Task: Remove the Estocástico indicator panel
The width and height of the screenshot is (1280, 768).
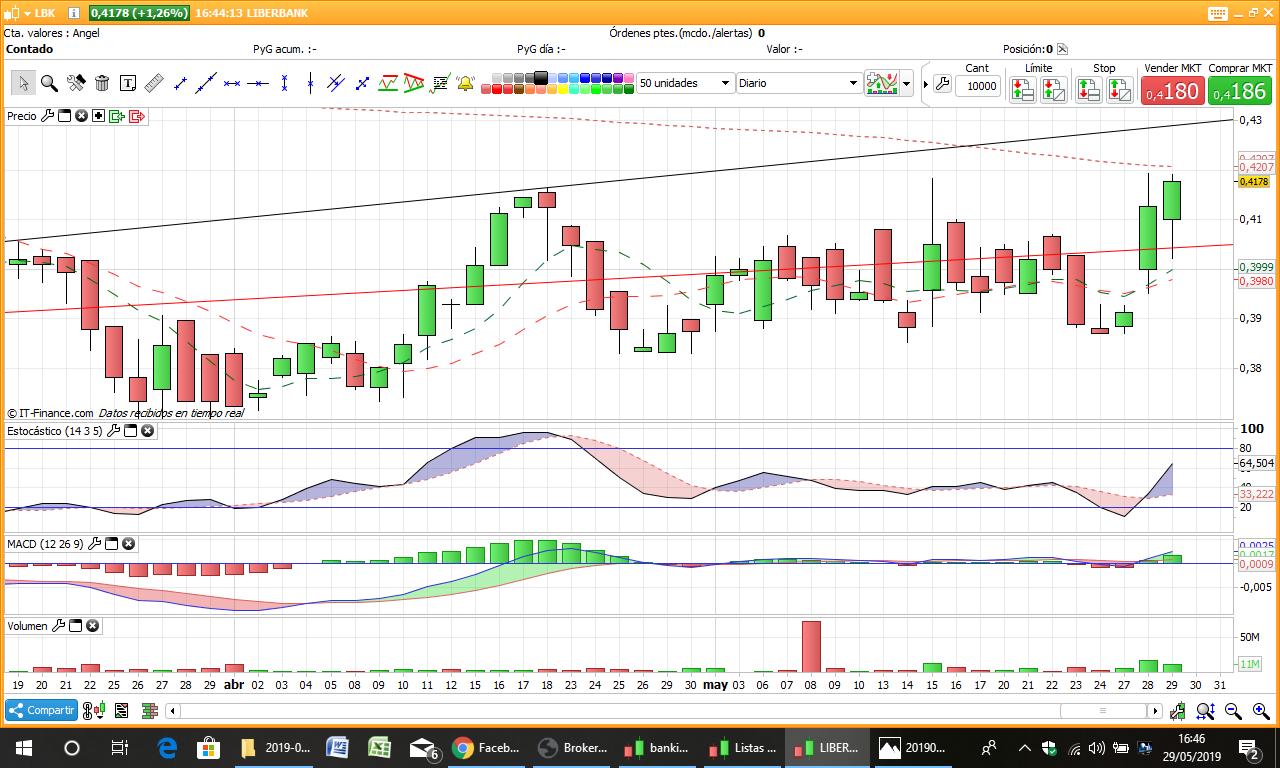Action: tap(147, 431)
